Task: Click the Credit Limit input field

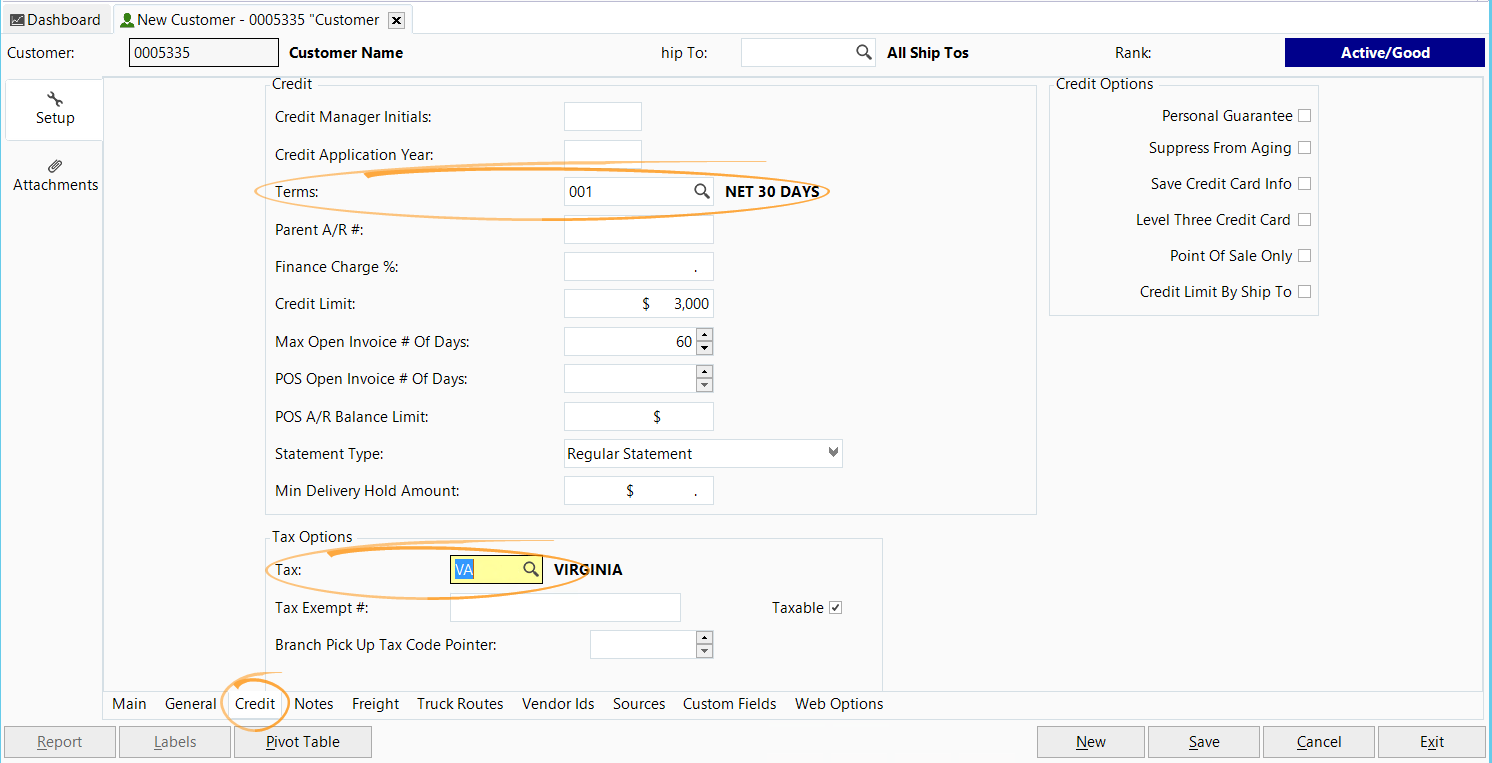Action: click(638, 304)
